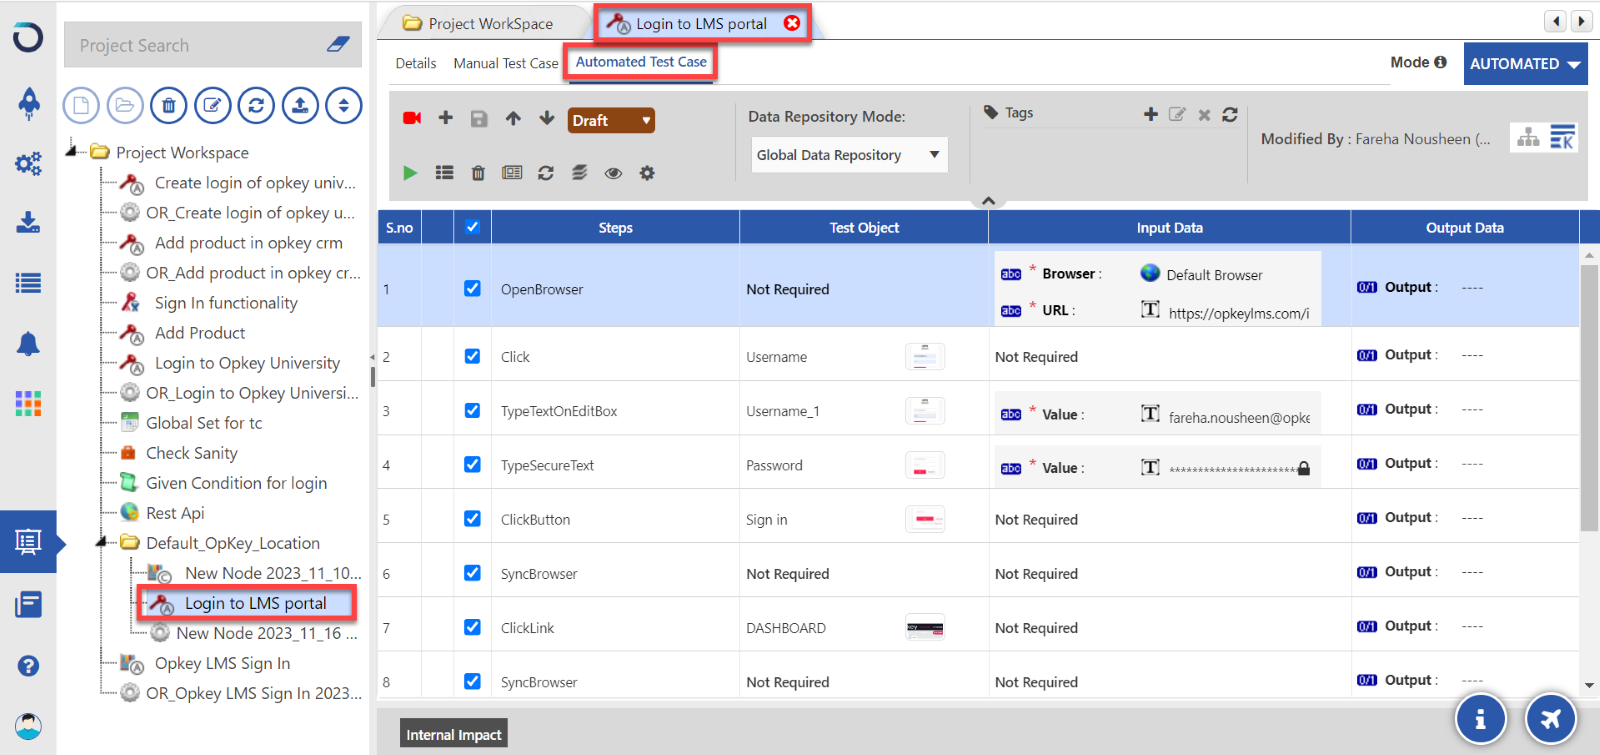Refresh tags with the tags refresh icon
This screenshot has width=1600, height=755.
(1230, 114)
